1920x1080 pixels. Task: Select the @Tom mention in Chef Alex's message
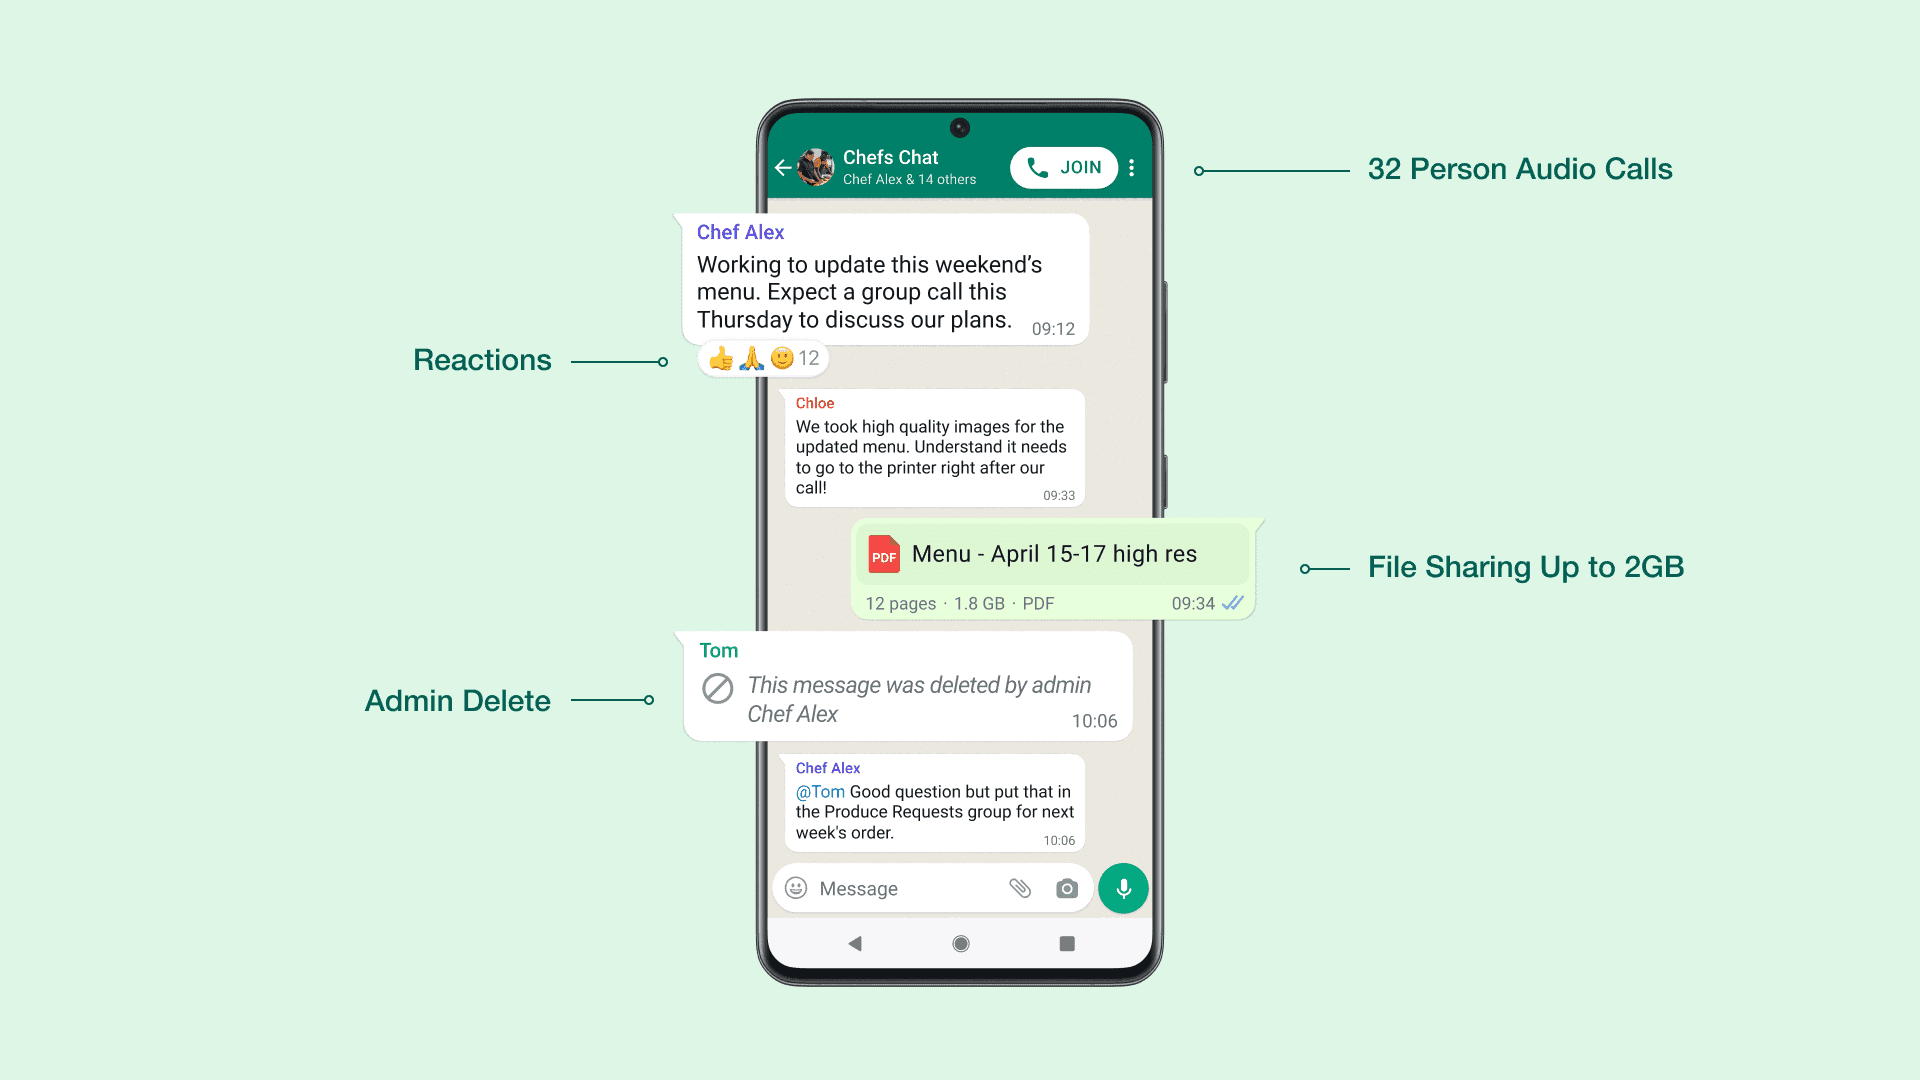(818, 791)
